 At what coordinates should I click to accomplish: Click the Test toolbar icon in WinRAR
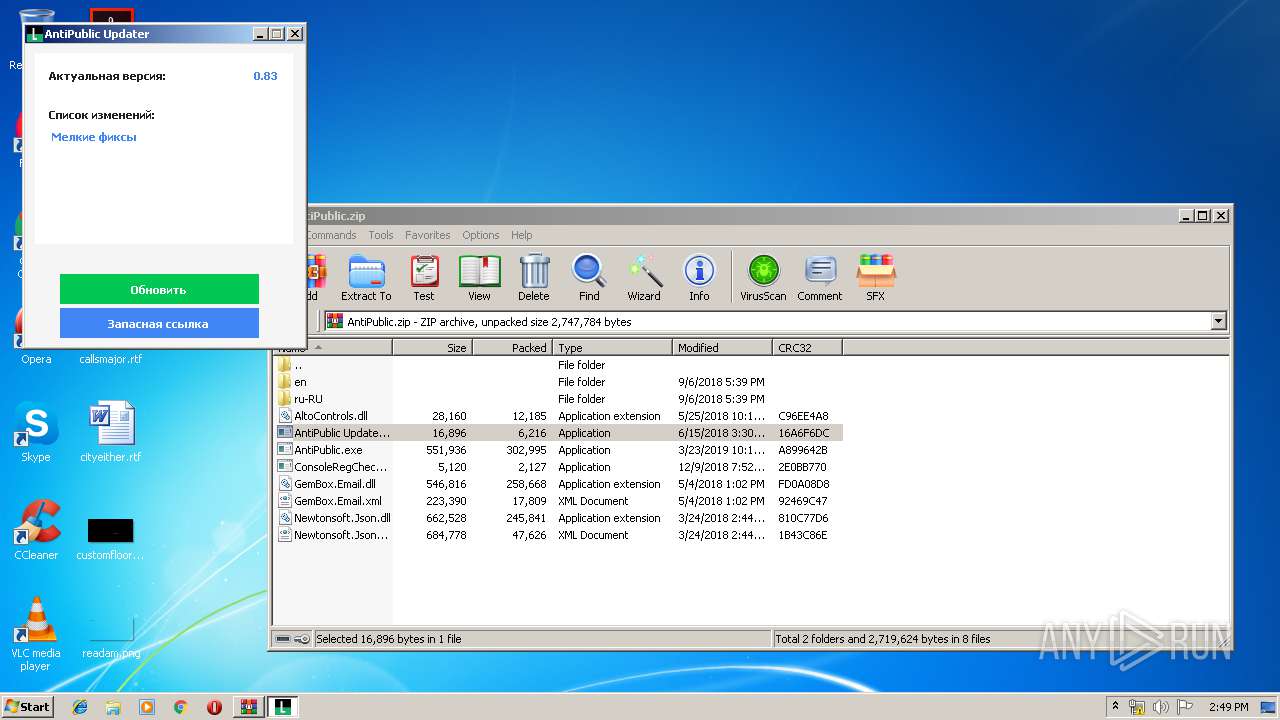click(424, 277)
